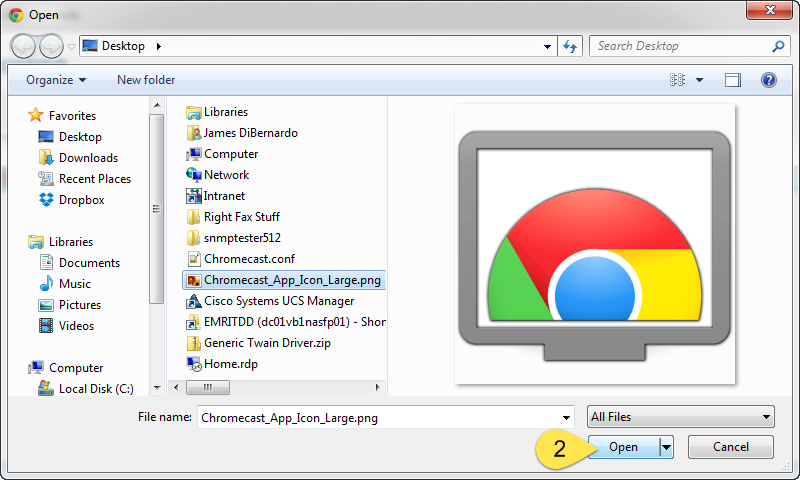Click the Help question mark icon
The height and width of the screenshot is (480, 800).
[768, 80]
